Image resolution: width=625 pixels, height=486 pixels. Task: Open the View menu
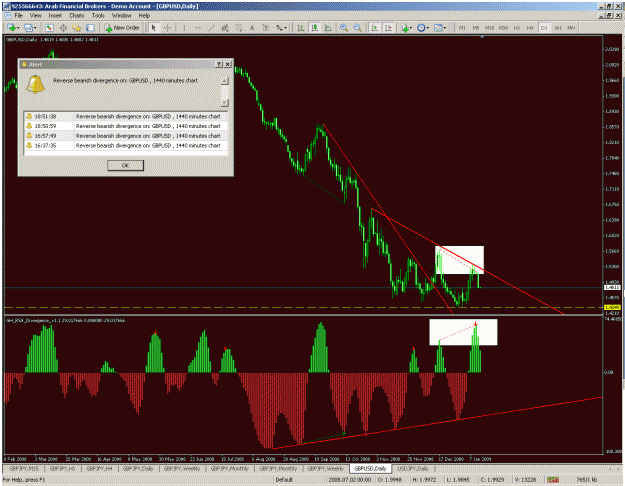tap(35, 16)
